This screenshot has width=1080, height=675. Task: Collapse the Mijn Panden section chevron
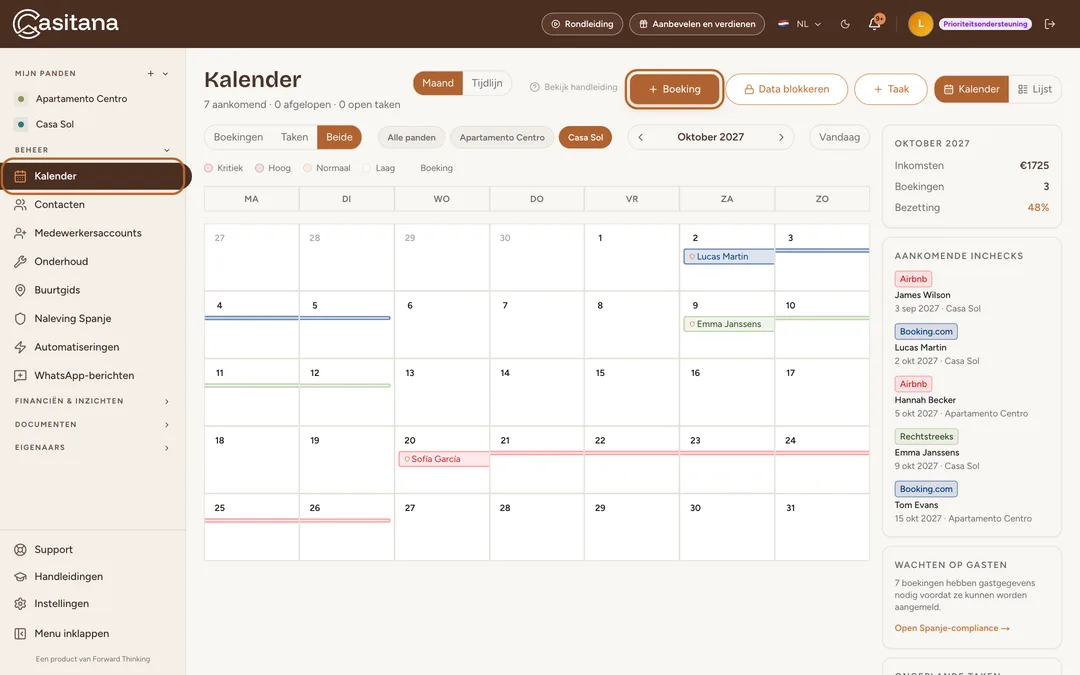(165, 74)
